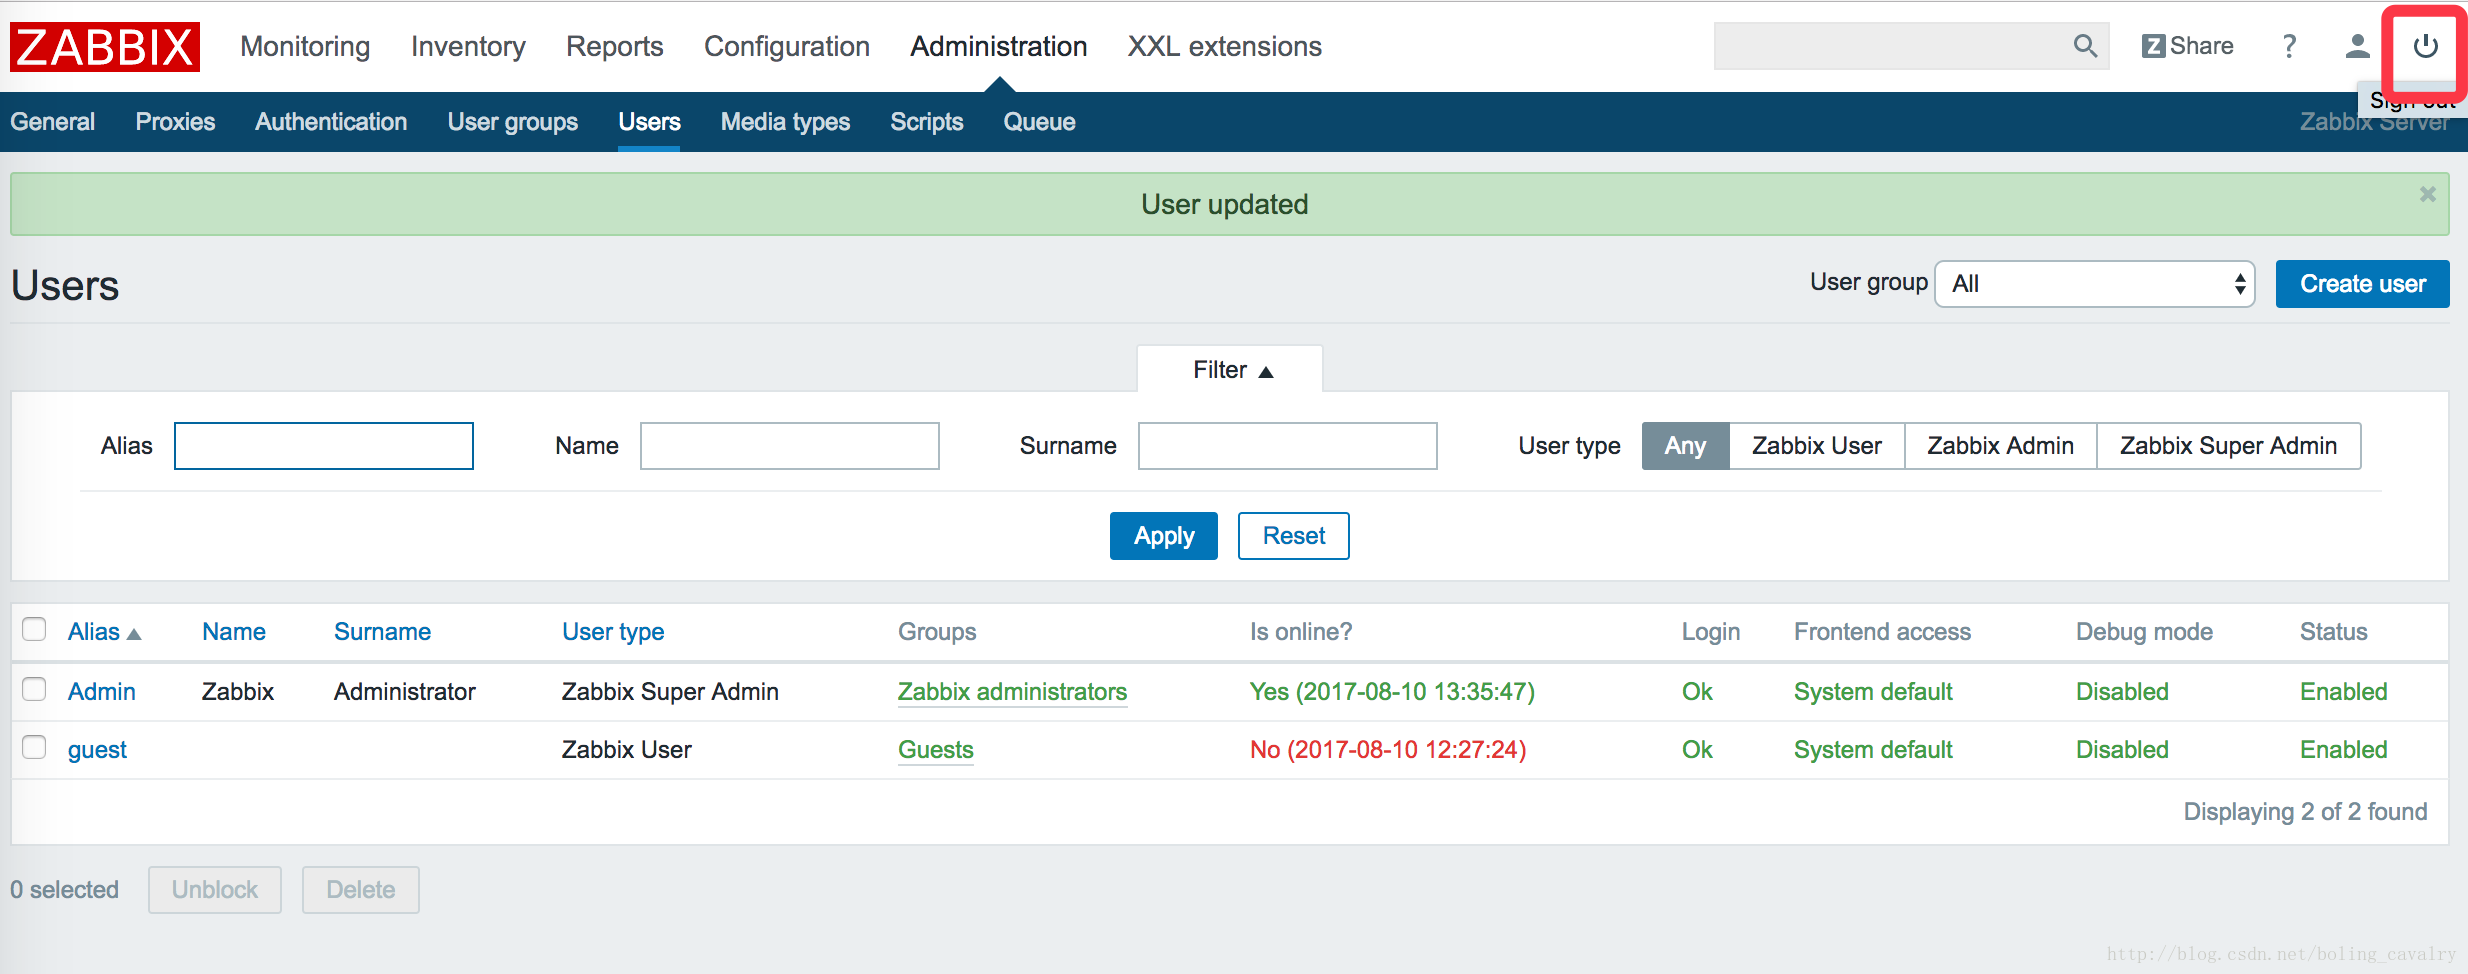
Task: Go to the General submenu
Action: tap(53, 122)
